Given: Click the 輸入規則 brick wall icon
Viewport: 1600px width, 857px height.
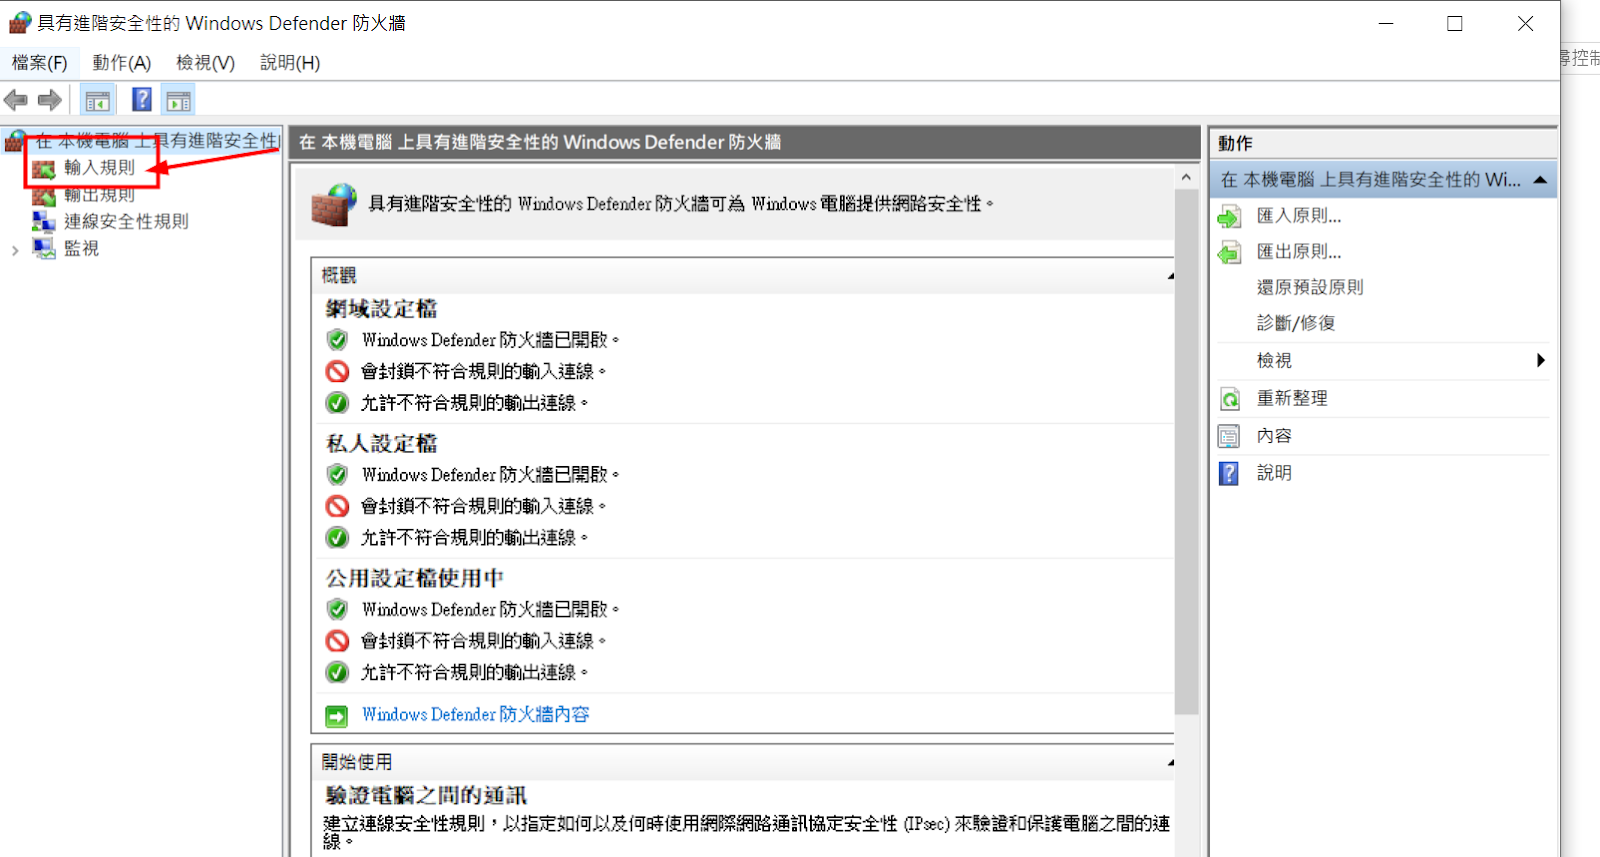Looking at the screenshot, I should (43, 169).
